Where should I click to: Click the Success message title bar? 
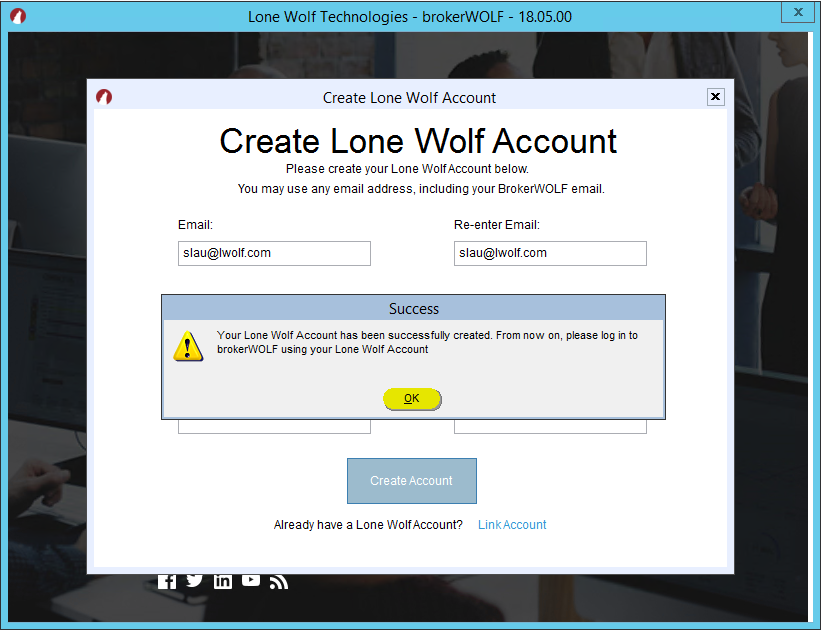(413, 308)
